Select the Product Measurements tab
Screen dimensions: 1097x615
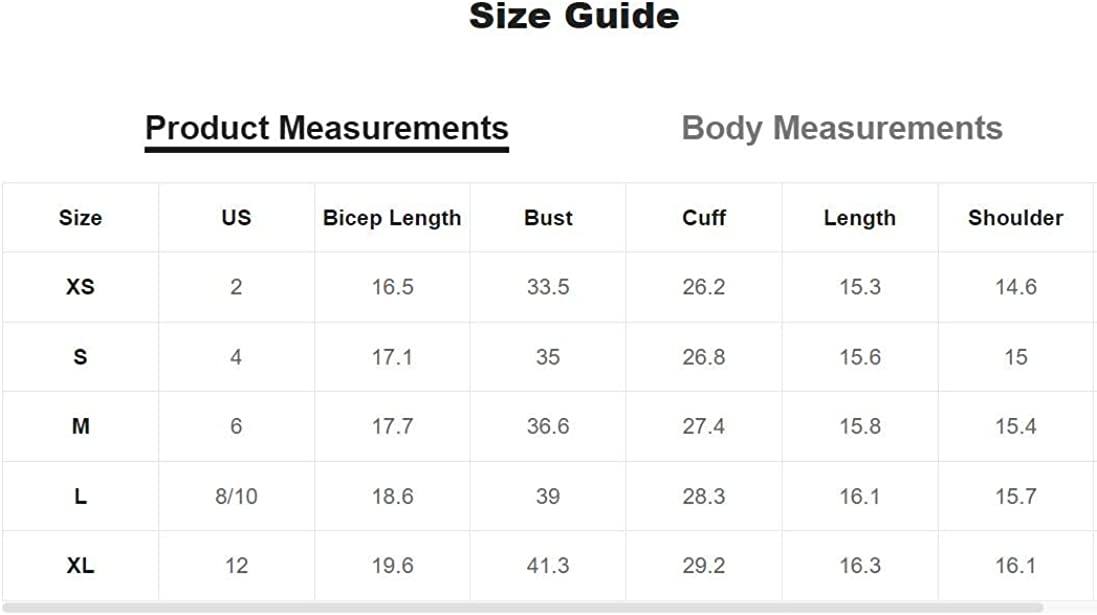click(x=326, y=129)
